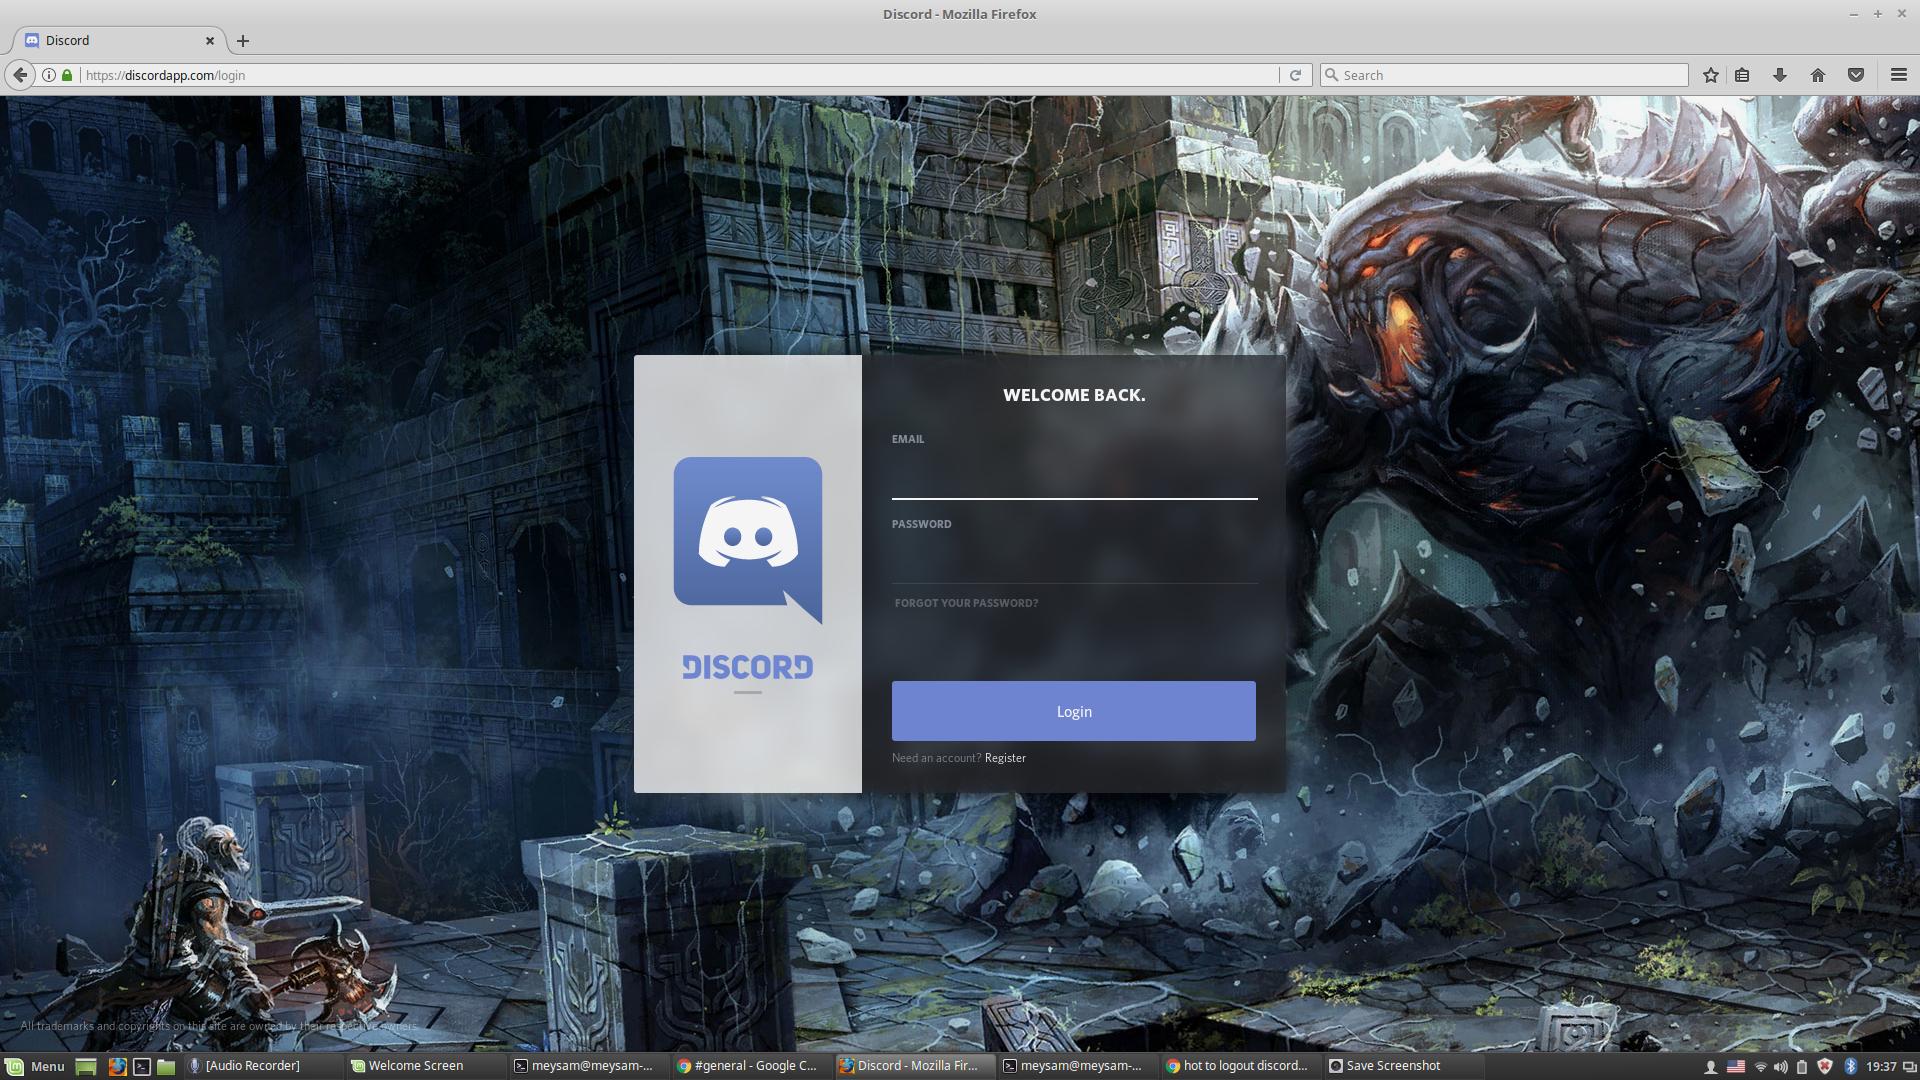
Task: Open a new tab with plus button
Action: [x=243, y=41]
